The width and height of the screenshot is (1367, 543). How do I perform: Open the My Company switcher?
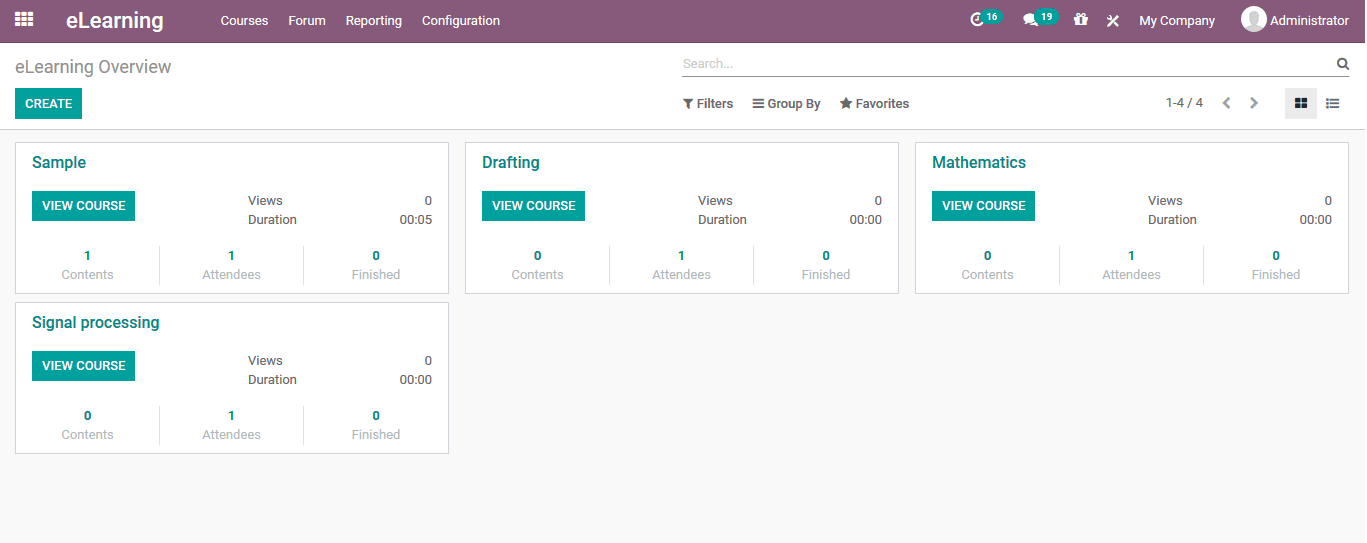(1177, 21)
